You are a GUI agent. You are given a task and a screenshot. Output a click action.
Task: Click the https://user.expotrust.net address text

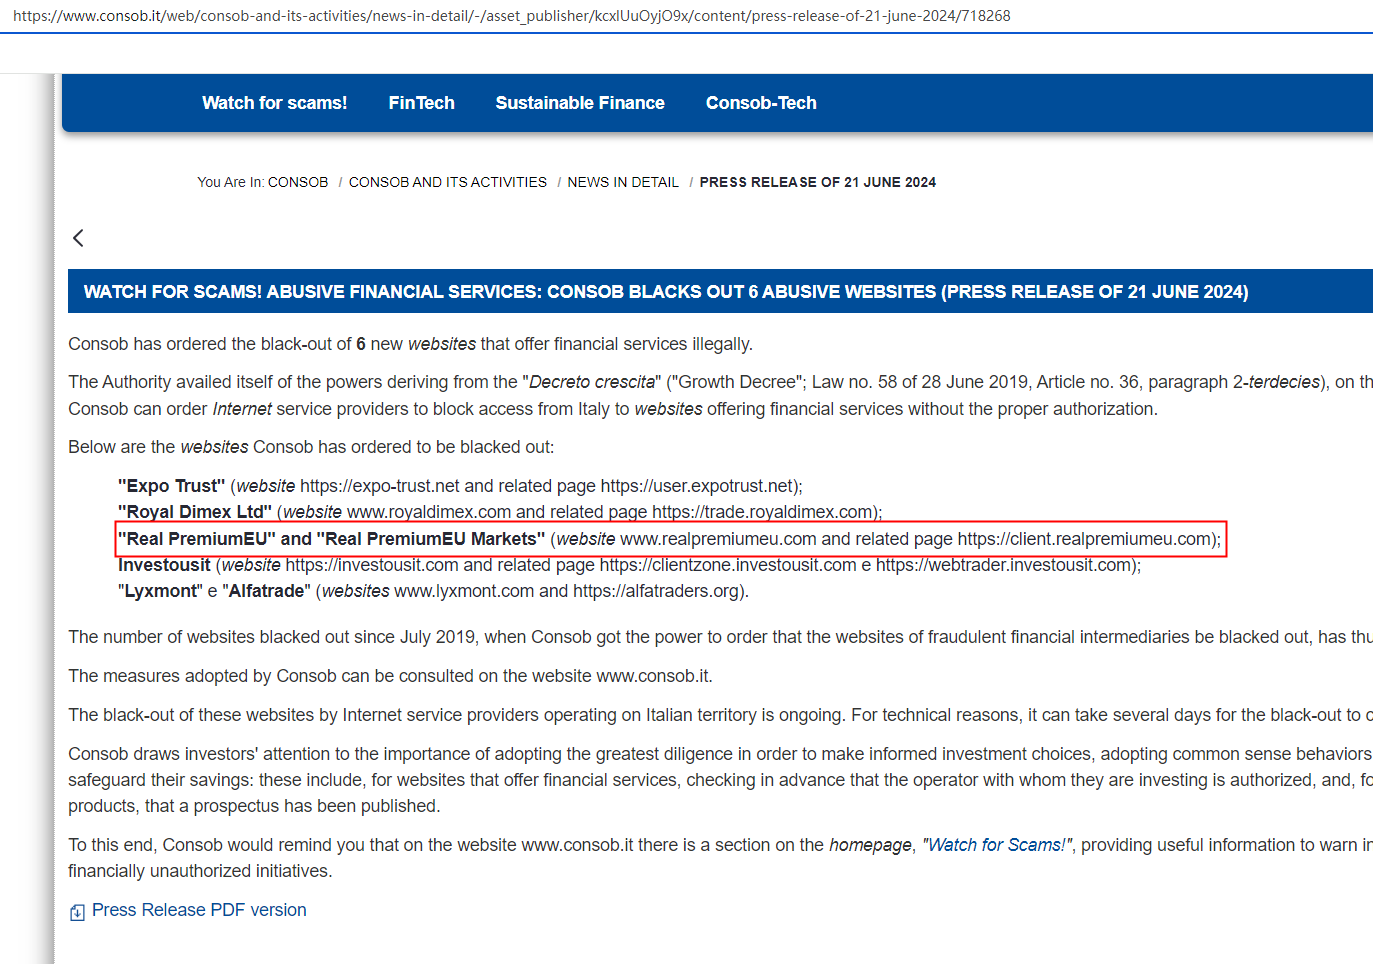pos(697,486)
